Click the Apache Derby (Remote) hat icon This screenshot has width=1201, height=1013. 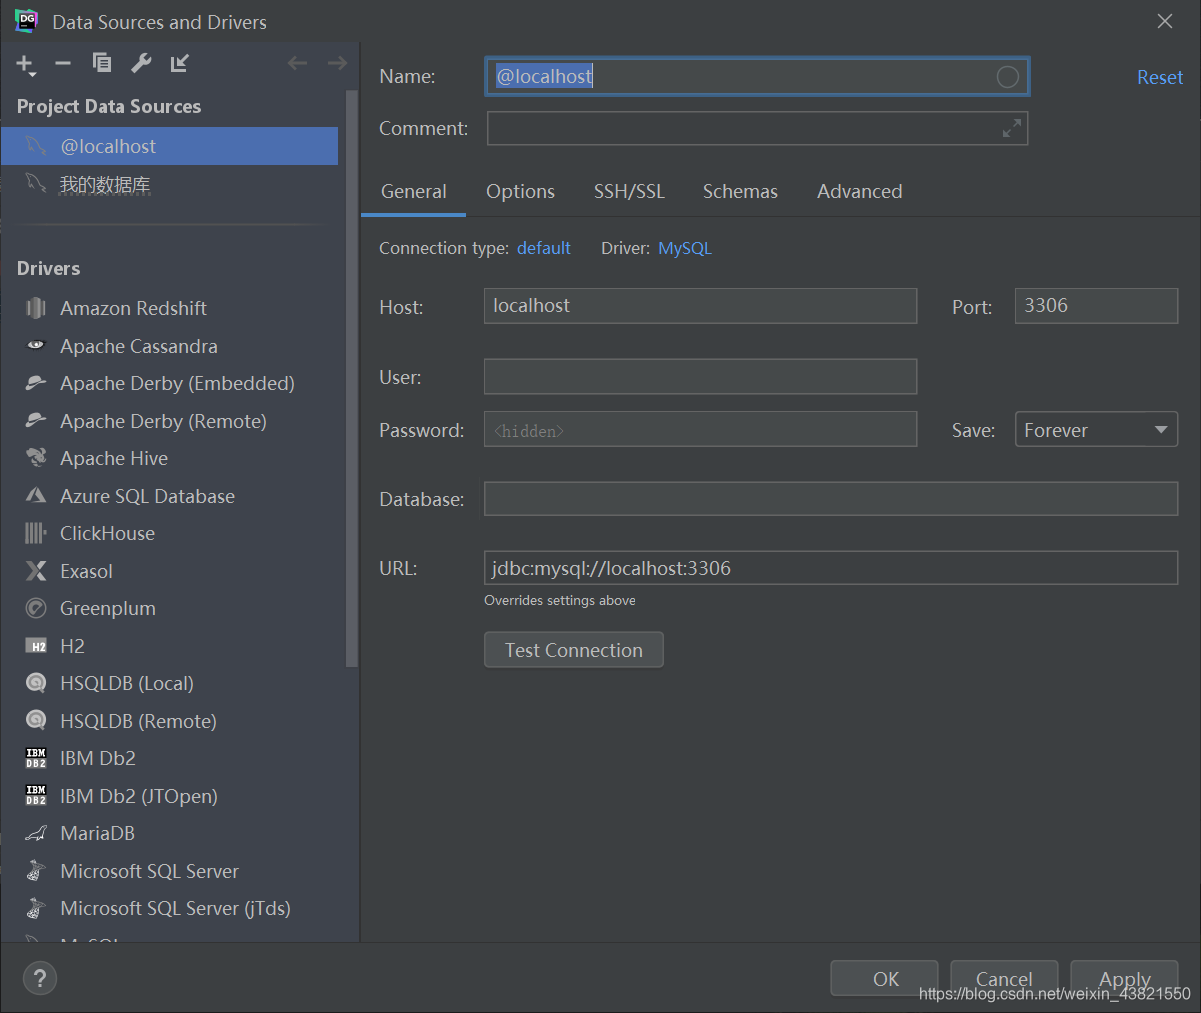tap(36, 420)
